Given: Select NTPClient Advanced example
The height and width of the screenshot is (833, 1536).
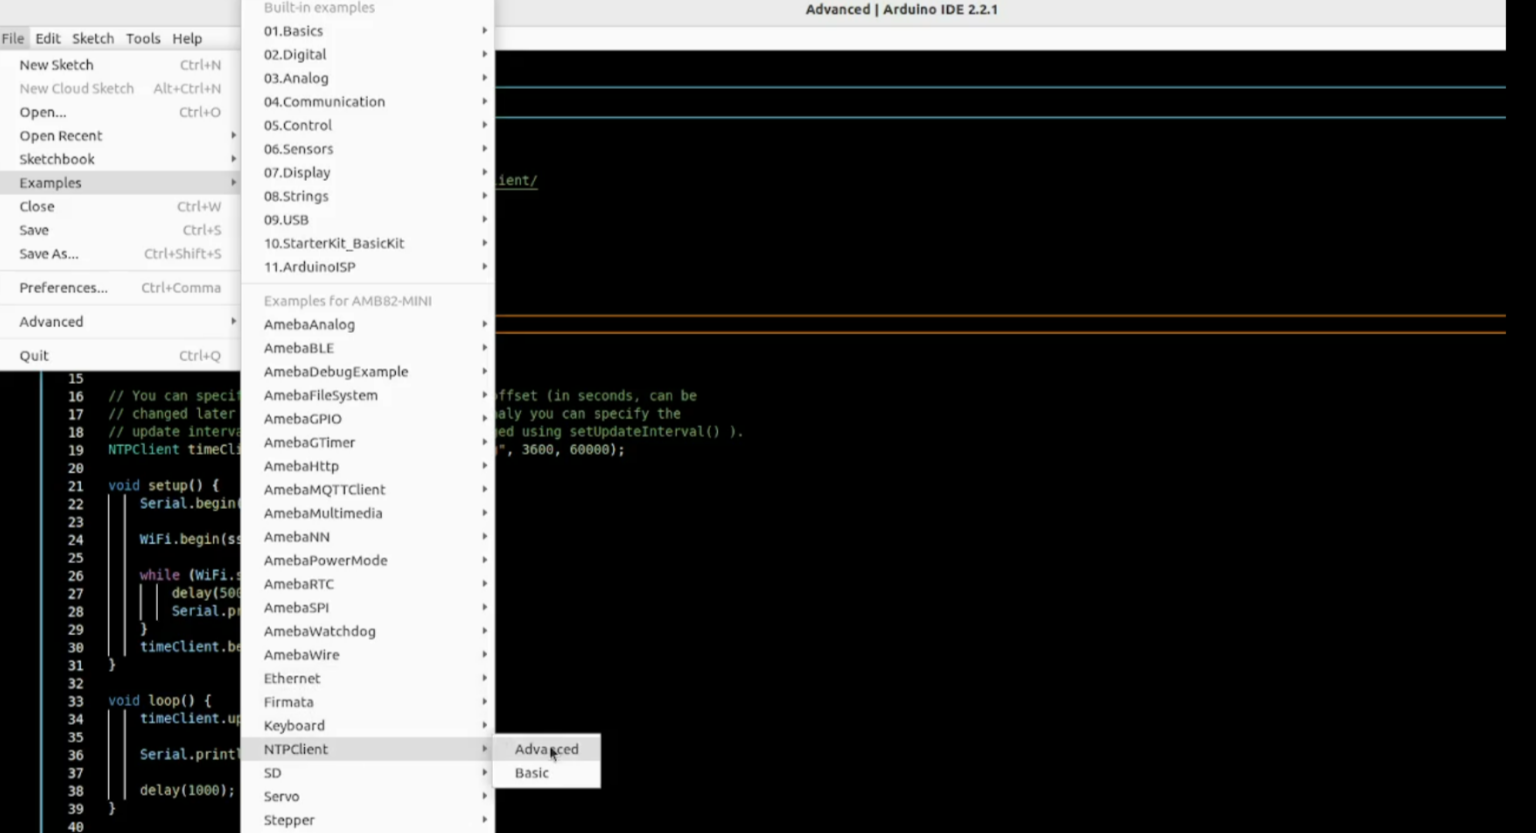Looking at the screenshot, I should [547, 749].
